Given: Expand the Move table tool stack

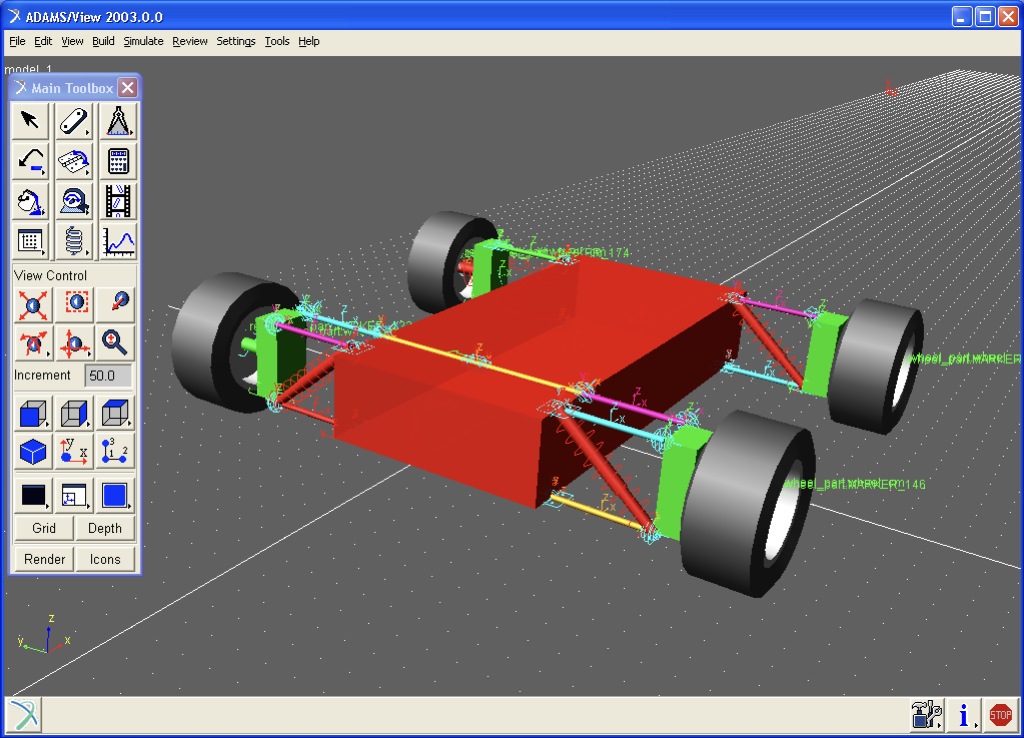Looking at the screenshot, I should pos(30,242).
